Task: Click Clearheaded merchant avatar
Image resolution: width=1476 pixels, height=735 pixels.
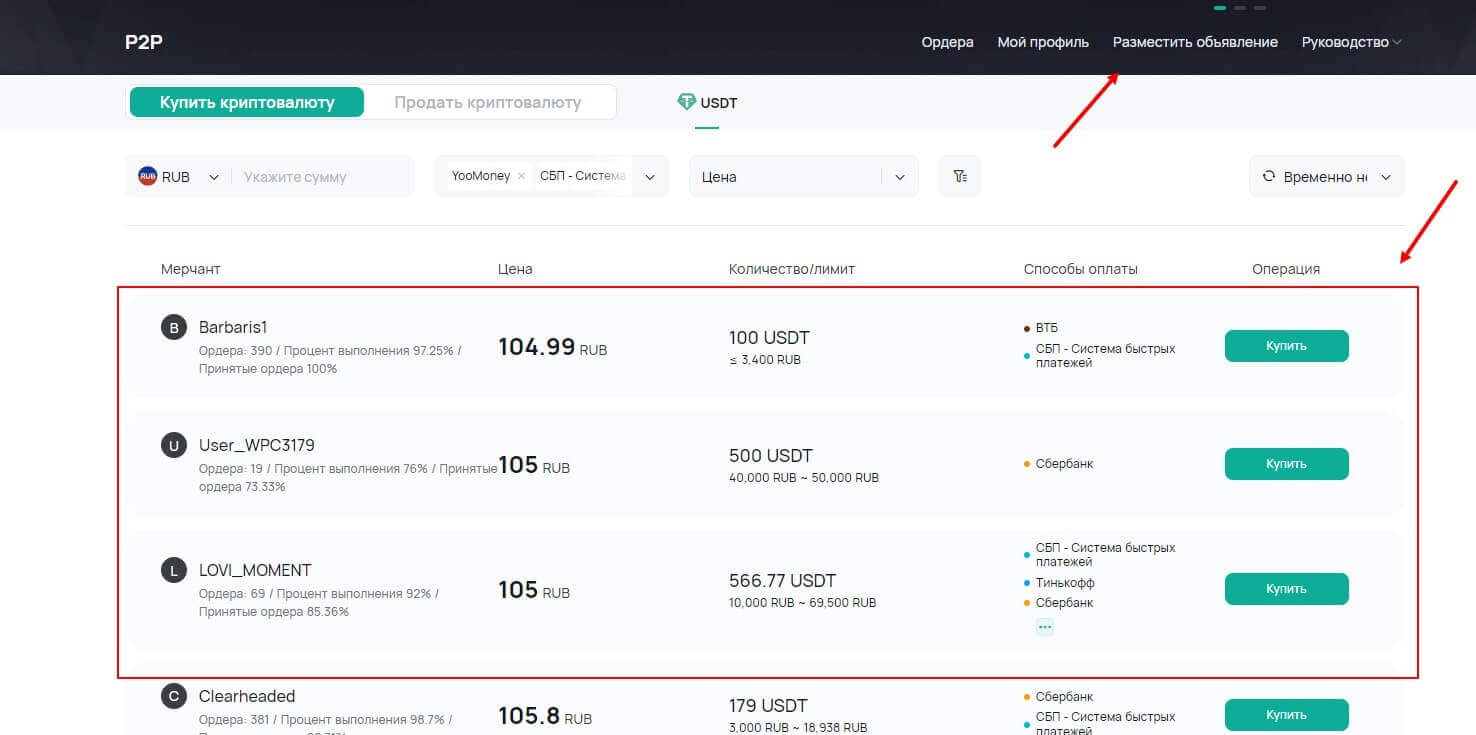Action: (174, 696)
